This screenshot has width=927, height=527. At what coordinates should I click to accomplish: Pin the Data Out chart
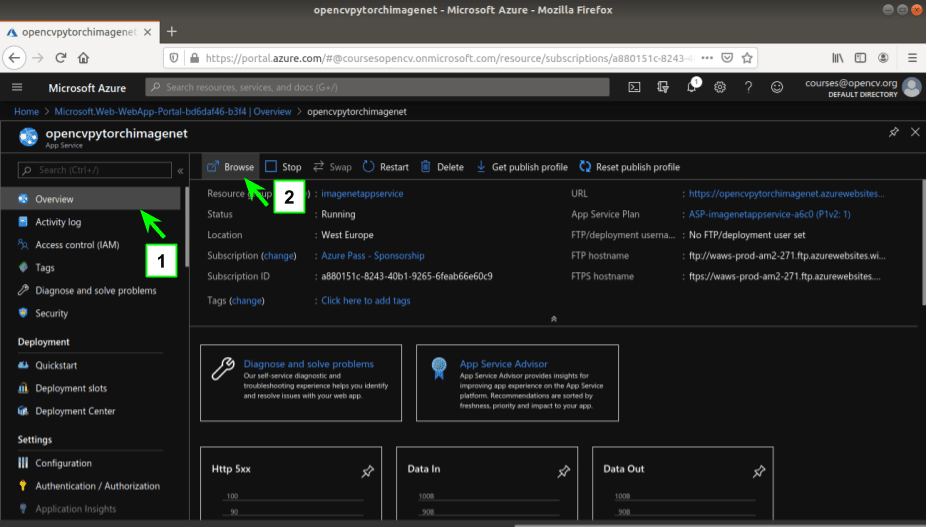tap(759, 471)
